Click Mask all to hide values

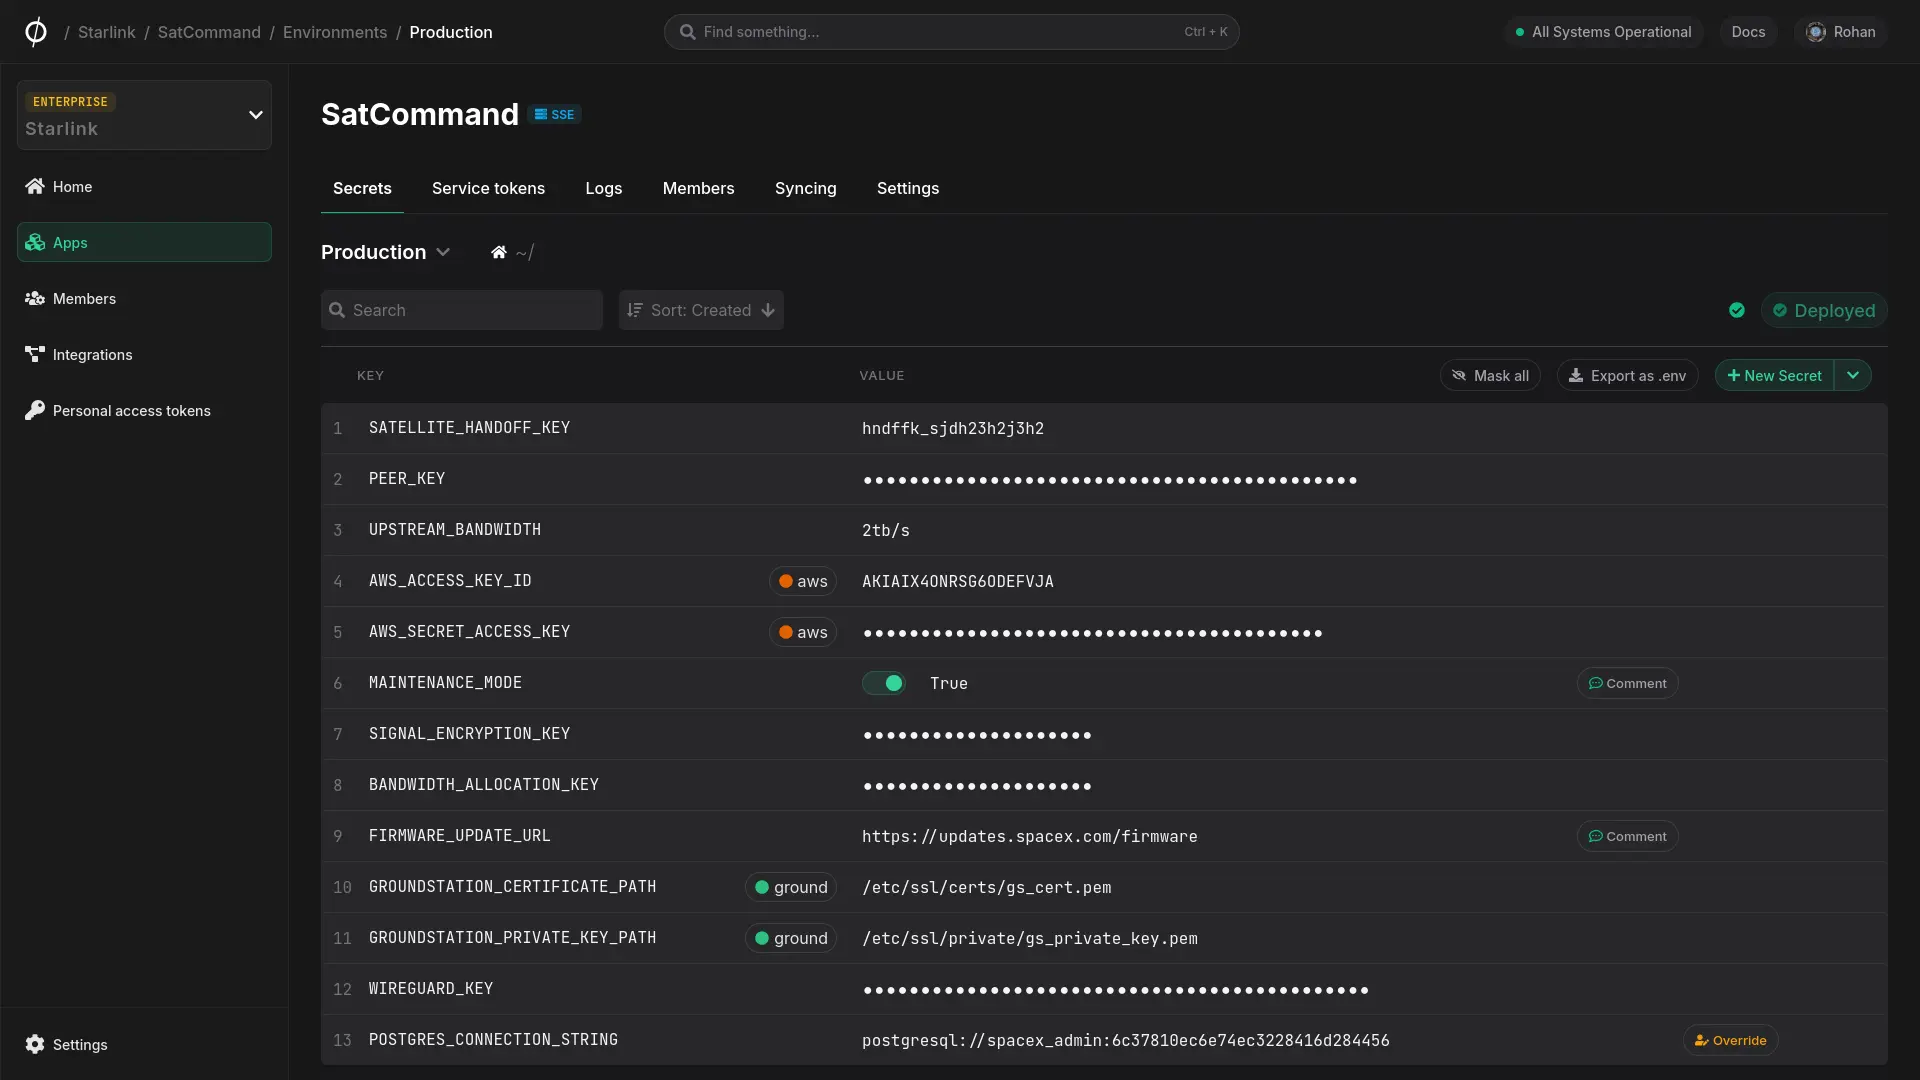coord(1490,376)
